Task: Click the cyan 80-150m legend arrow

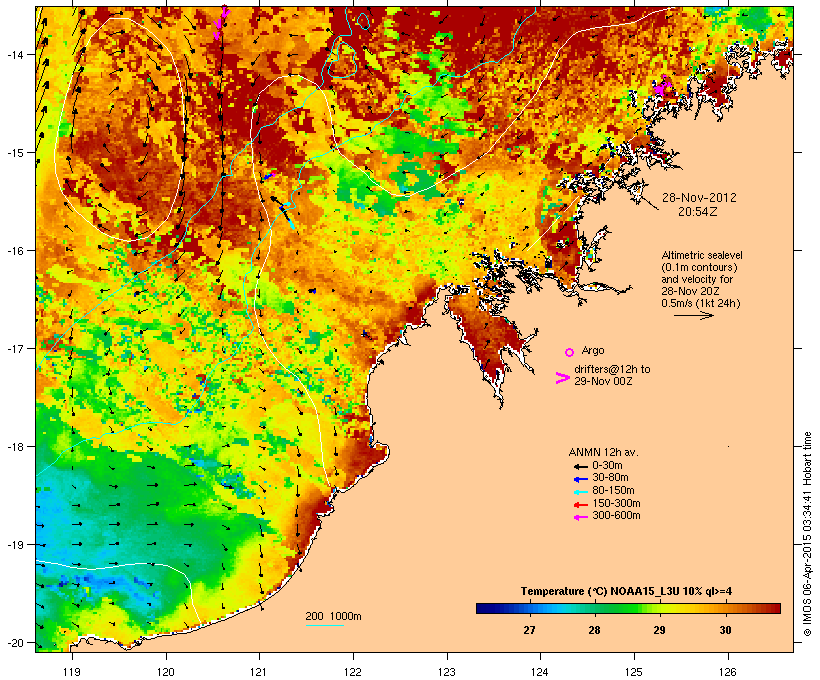Action: 580,492
